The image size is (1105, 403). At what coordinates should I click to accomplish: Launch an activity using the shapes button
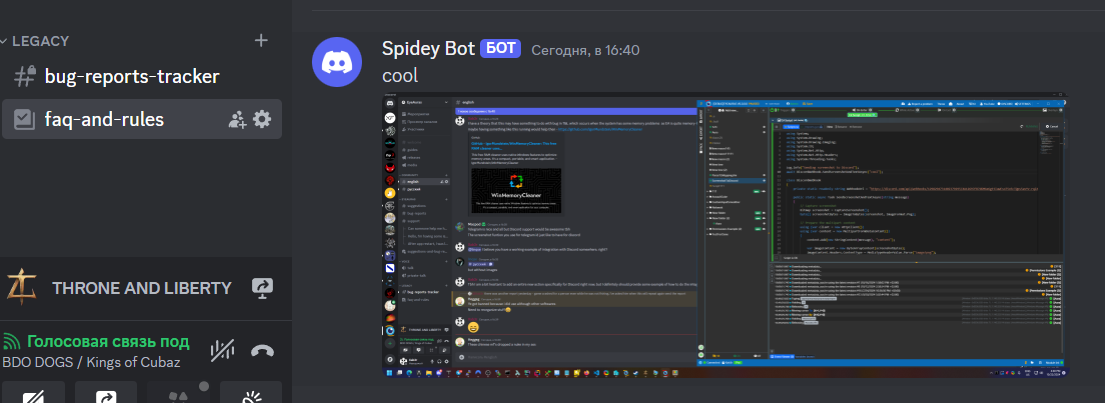(178, 394)
